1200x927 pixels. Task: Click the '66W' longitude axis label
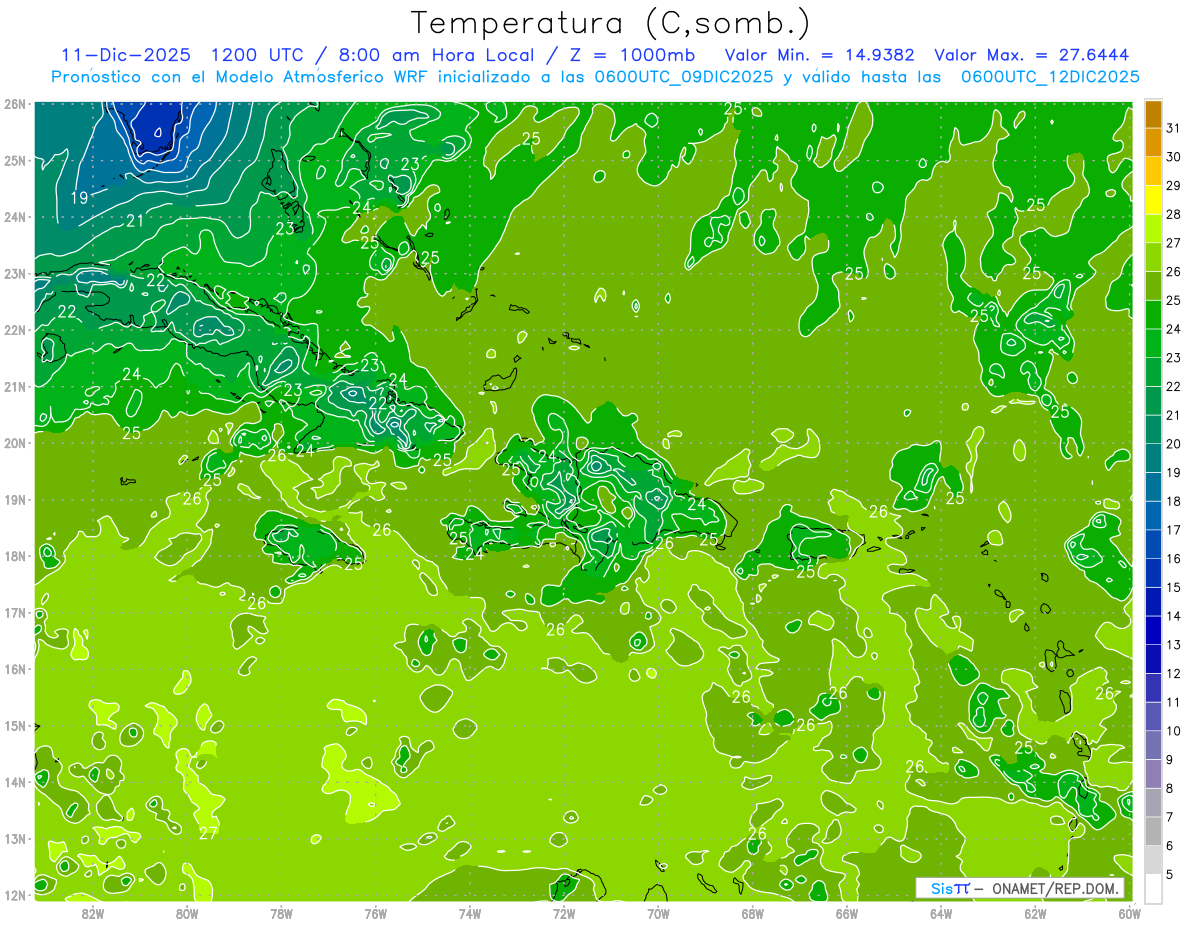[846, 914]
